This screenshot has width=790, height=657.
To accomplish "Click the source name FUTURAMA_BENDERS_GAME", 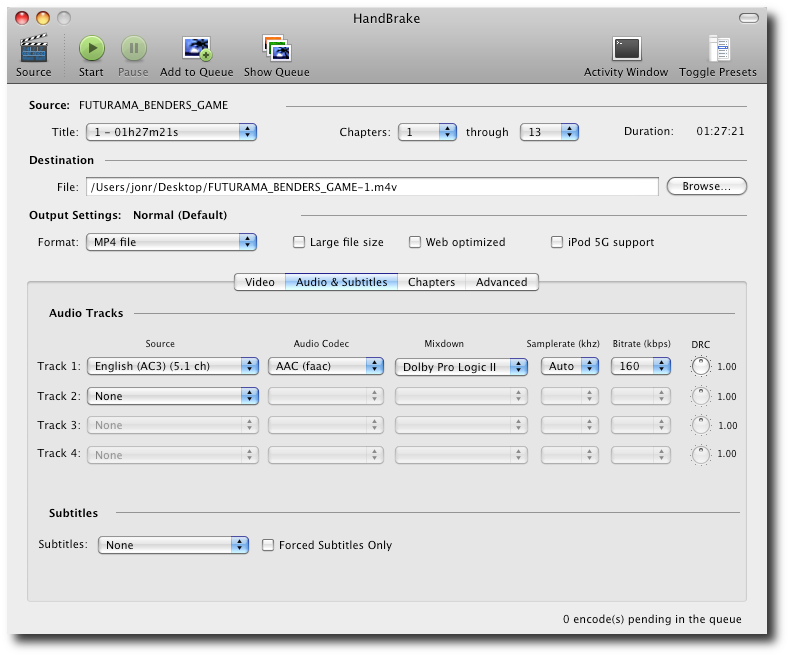I will click(154, 105).
